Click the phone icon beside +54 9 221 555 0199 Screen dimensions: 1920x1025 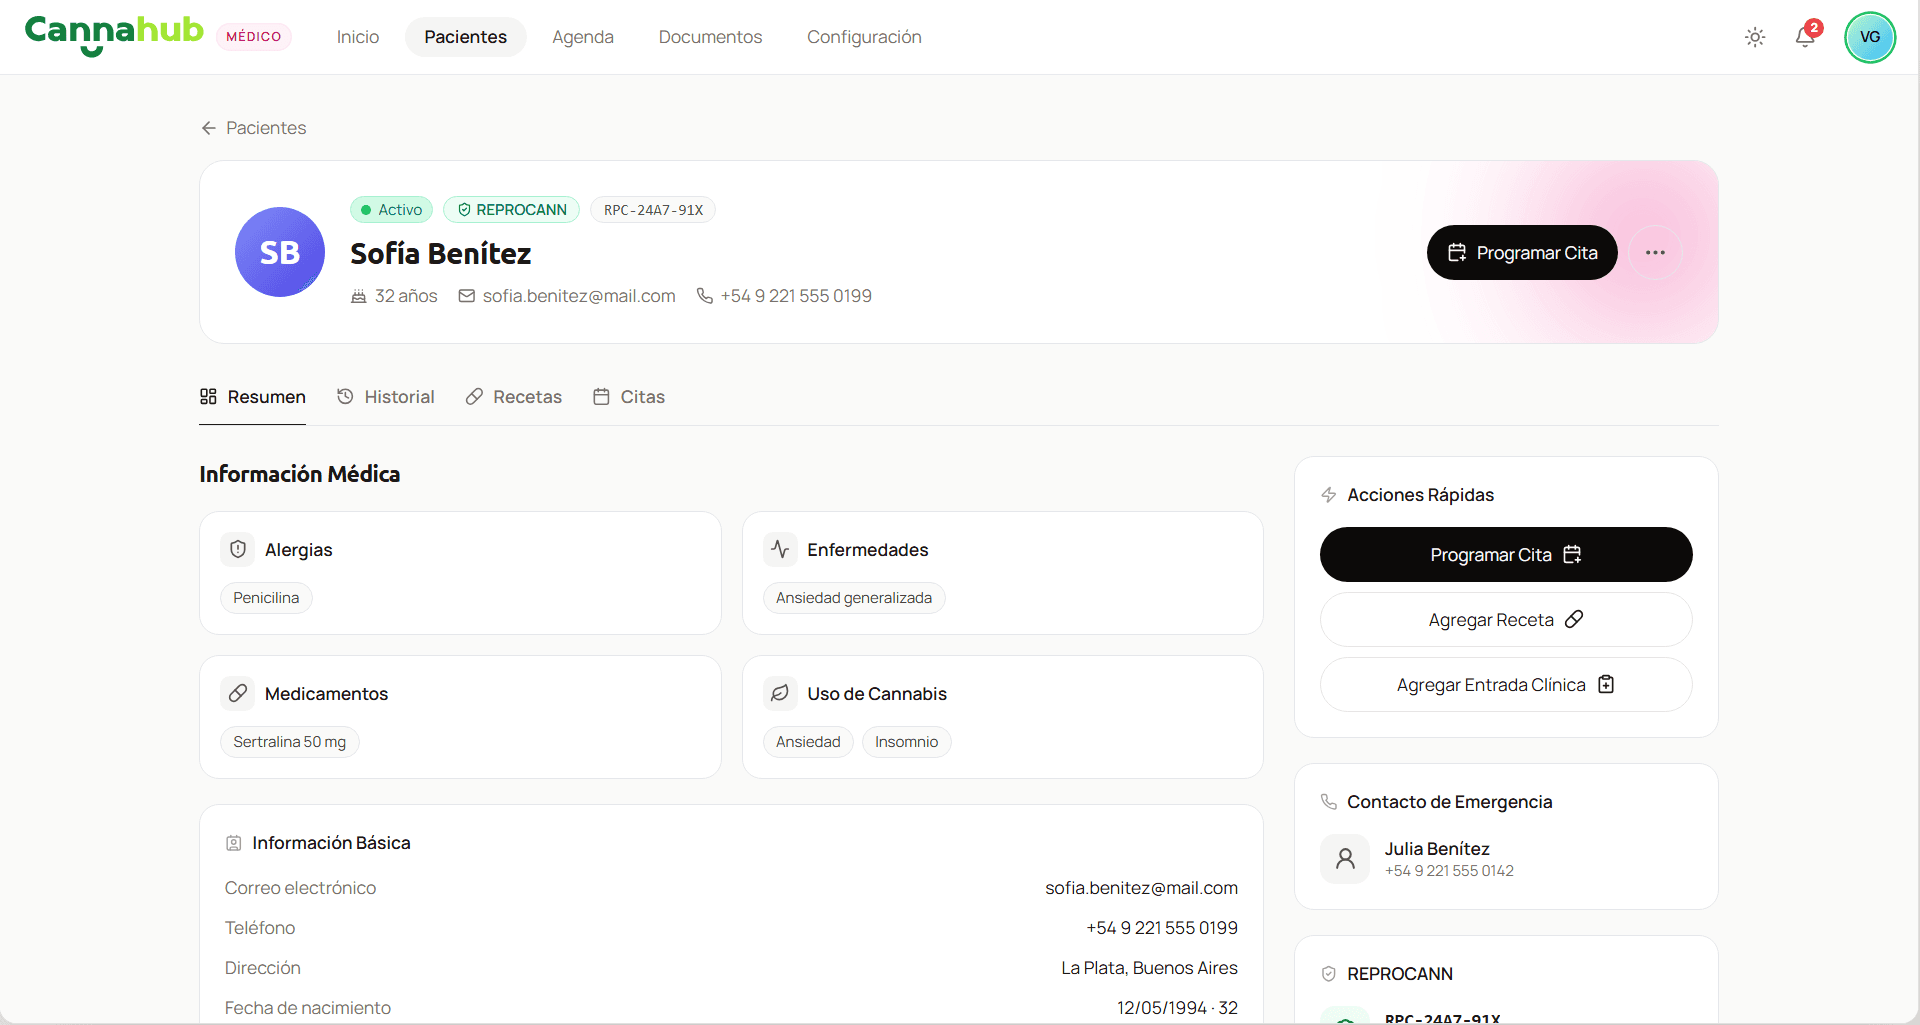(705, 296)
